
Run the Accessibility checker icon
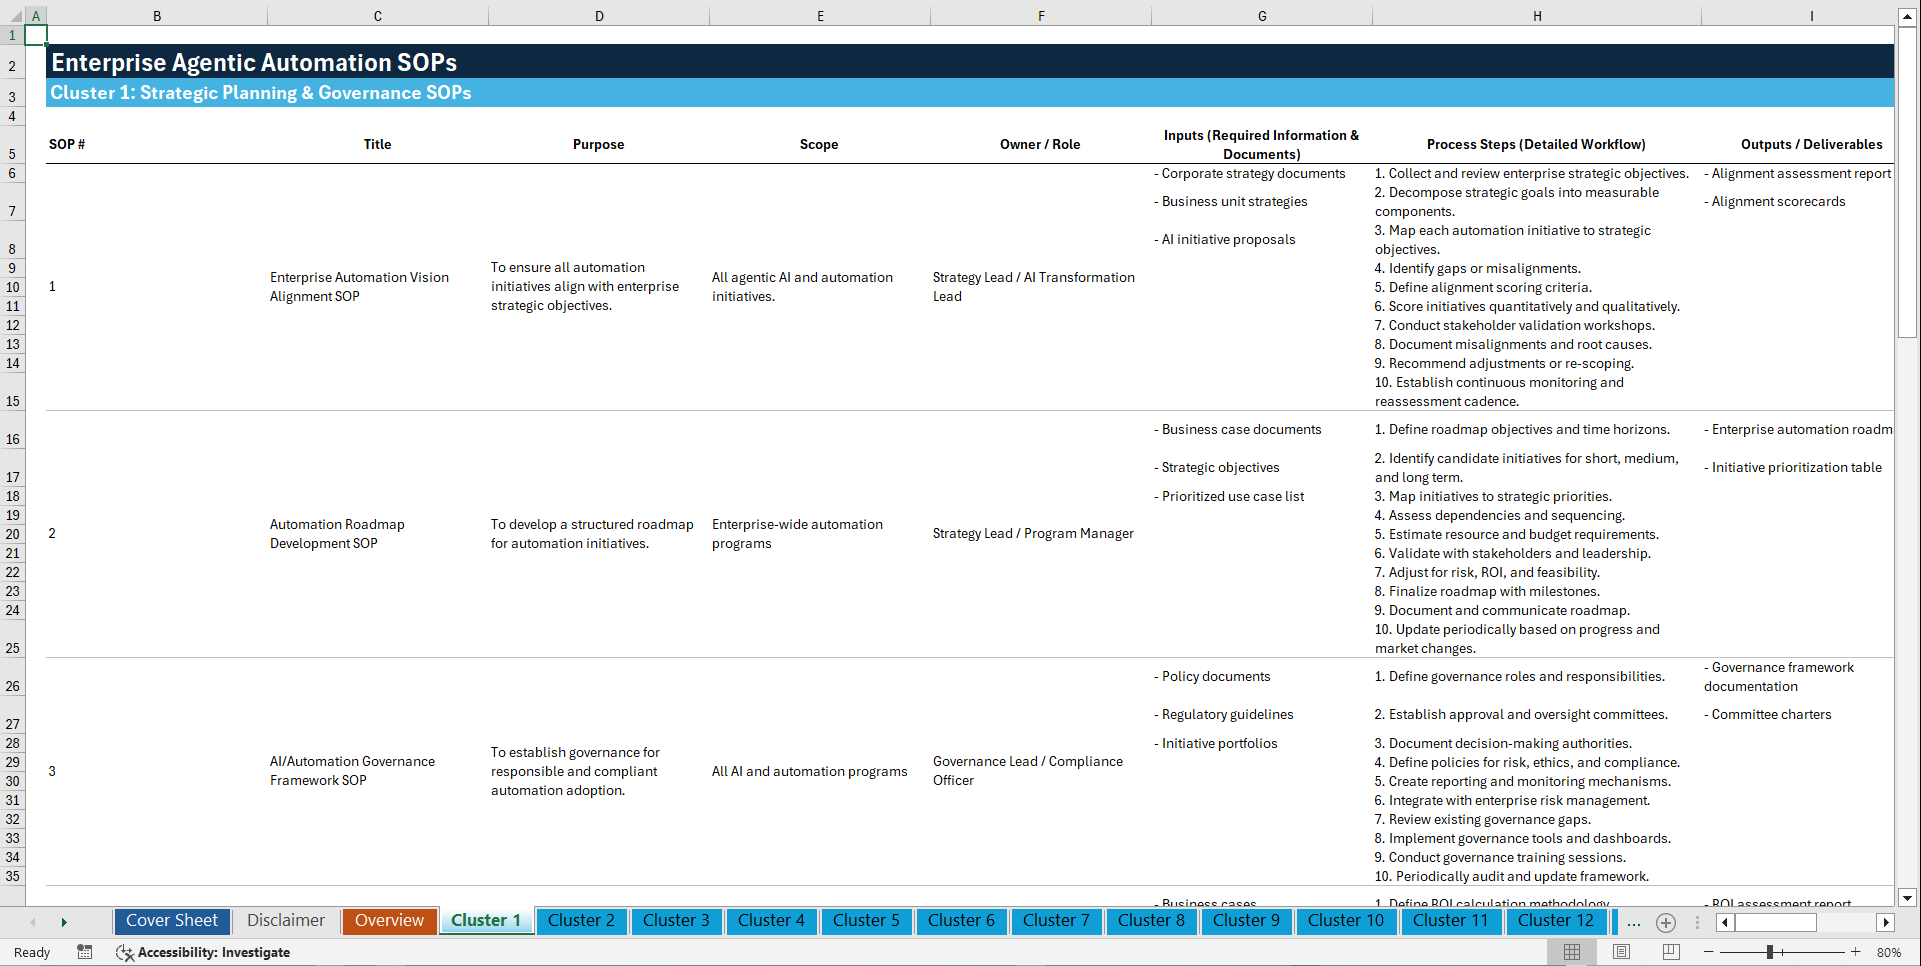pos(125,952)
